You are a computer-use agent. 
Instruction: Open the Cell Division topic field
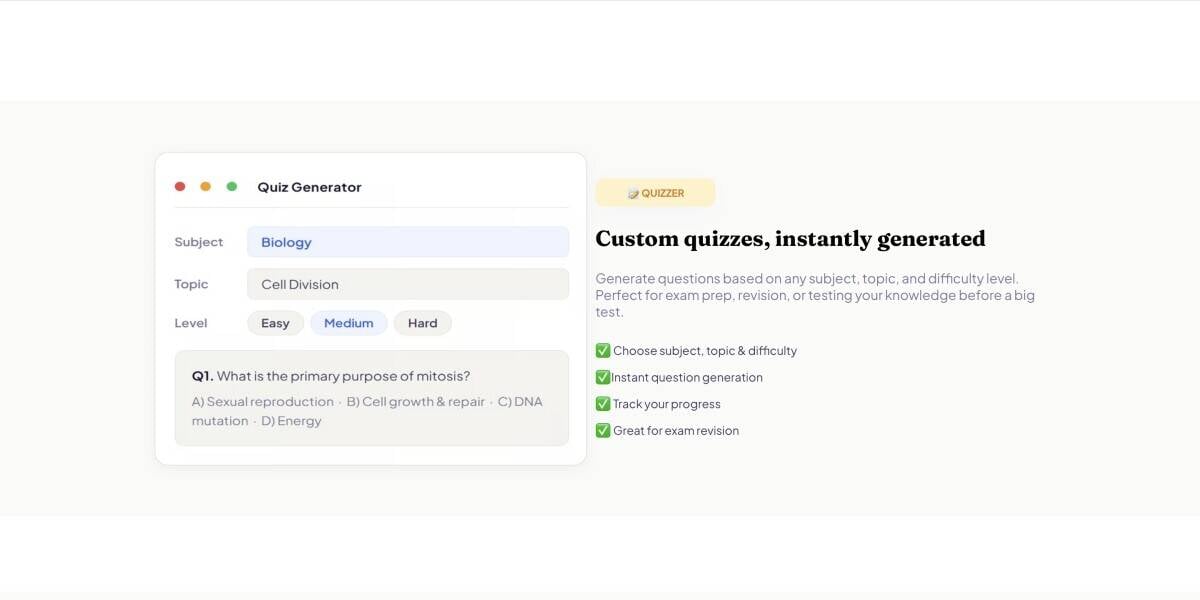point(408,284)
